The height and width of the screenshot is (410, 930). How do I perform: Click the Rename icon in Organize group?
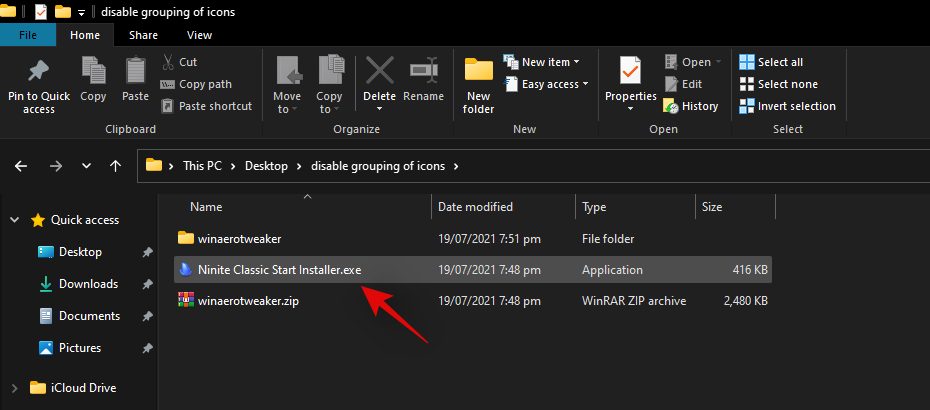pos(423,72)
